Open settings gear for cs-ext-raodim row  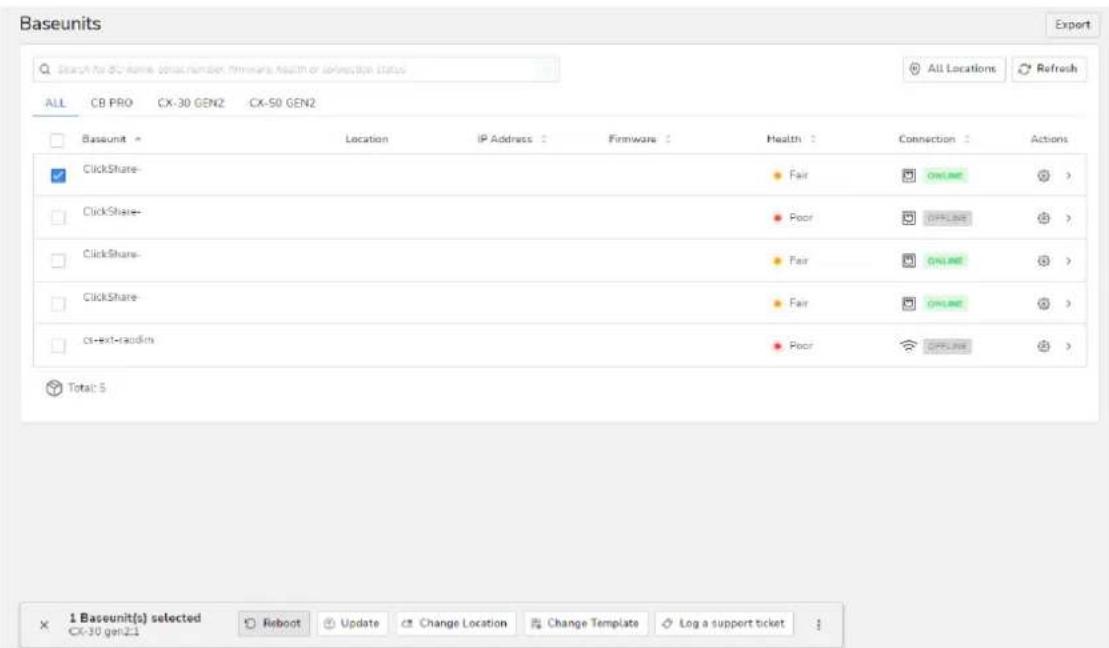pyautogui.click(x=1043, y=346)
